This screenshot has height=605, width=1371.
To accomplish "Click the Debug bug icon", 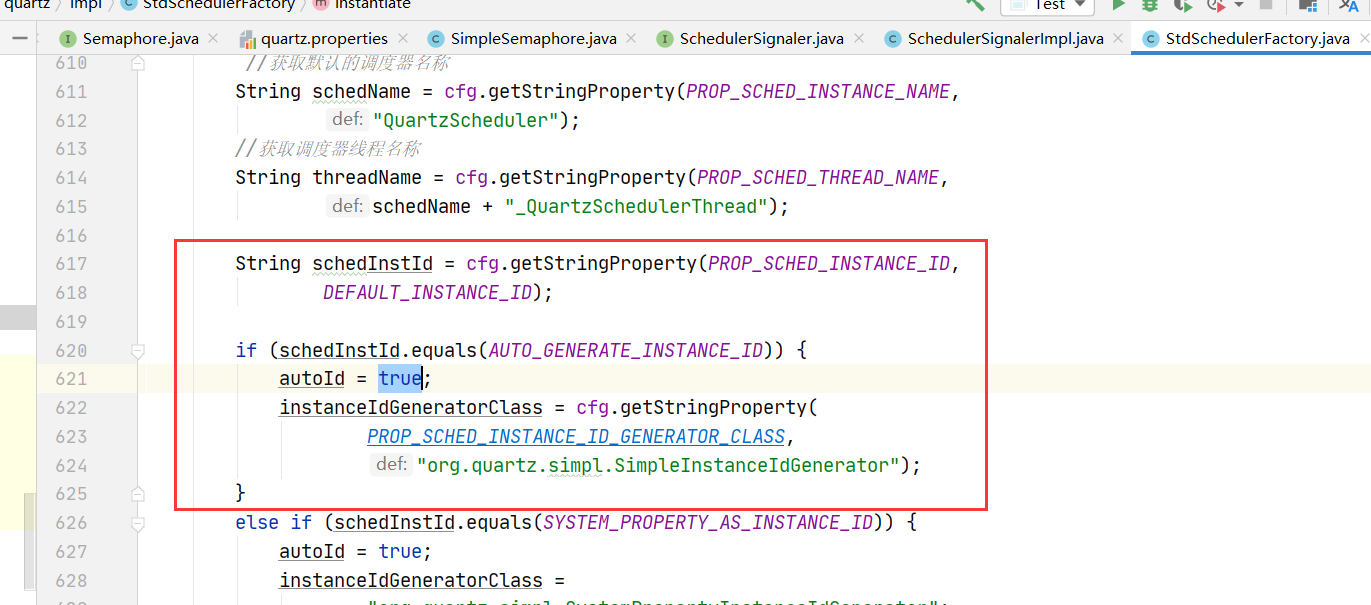I will [1150, 5].
